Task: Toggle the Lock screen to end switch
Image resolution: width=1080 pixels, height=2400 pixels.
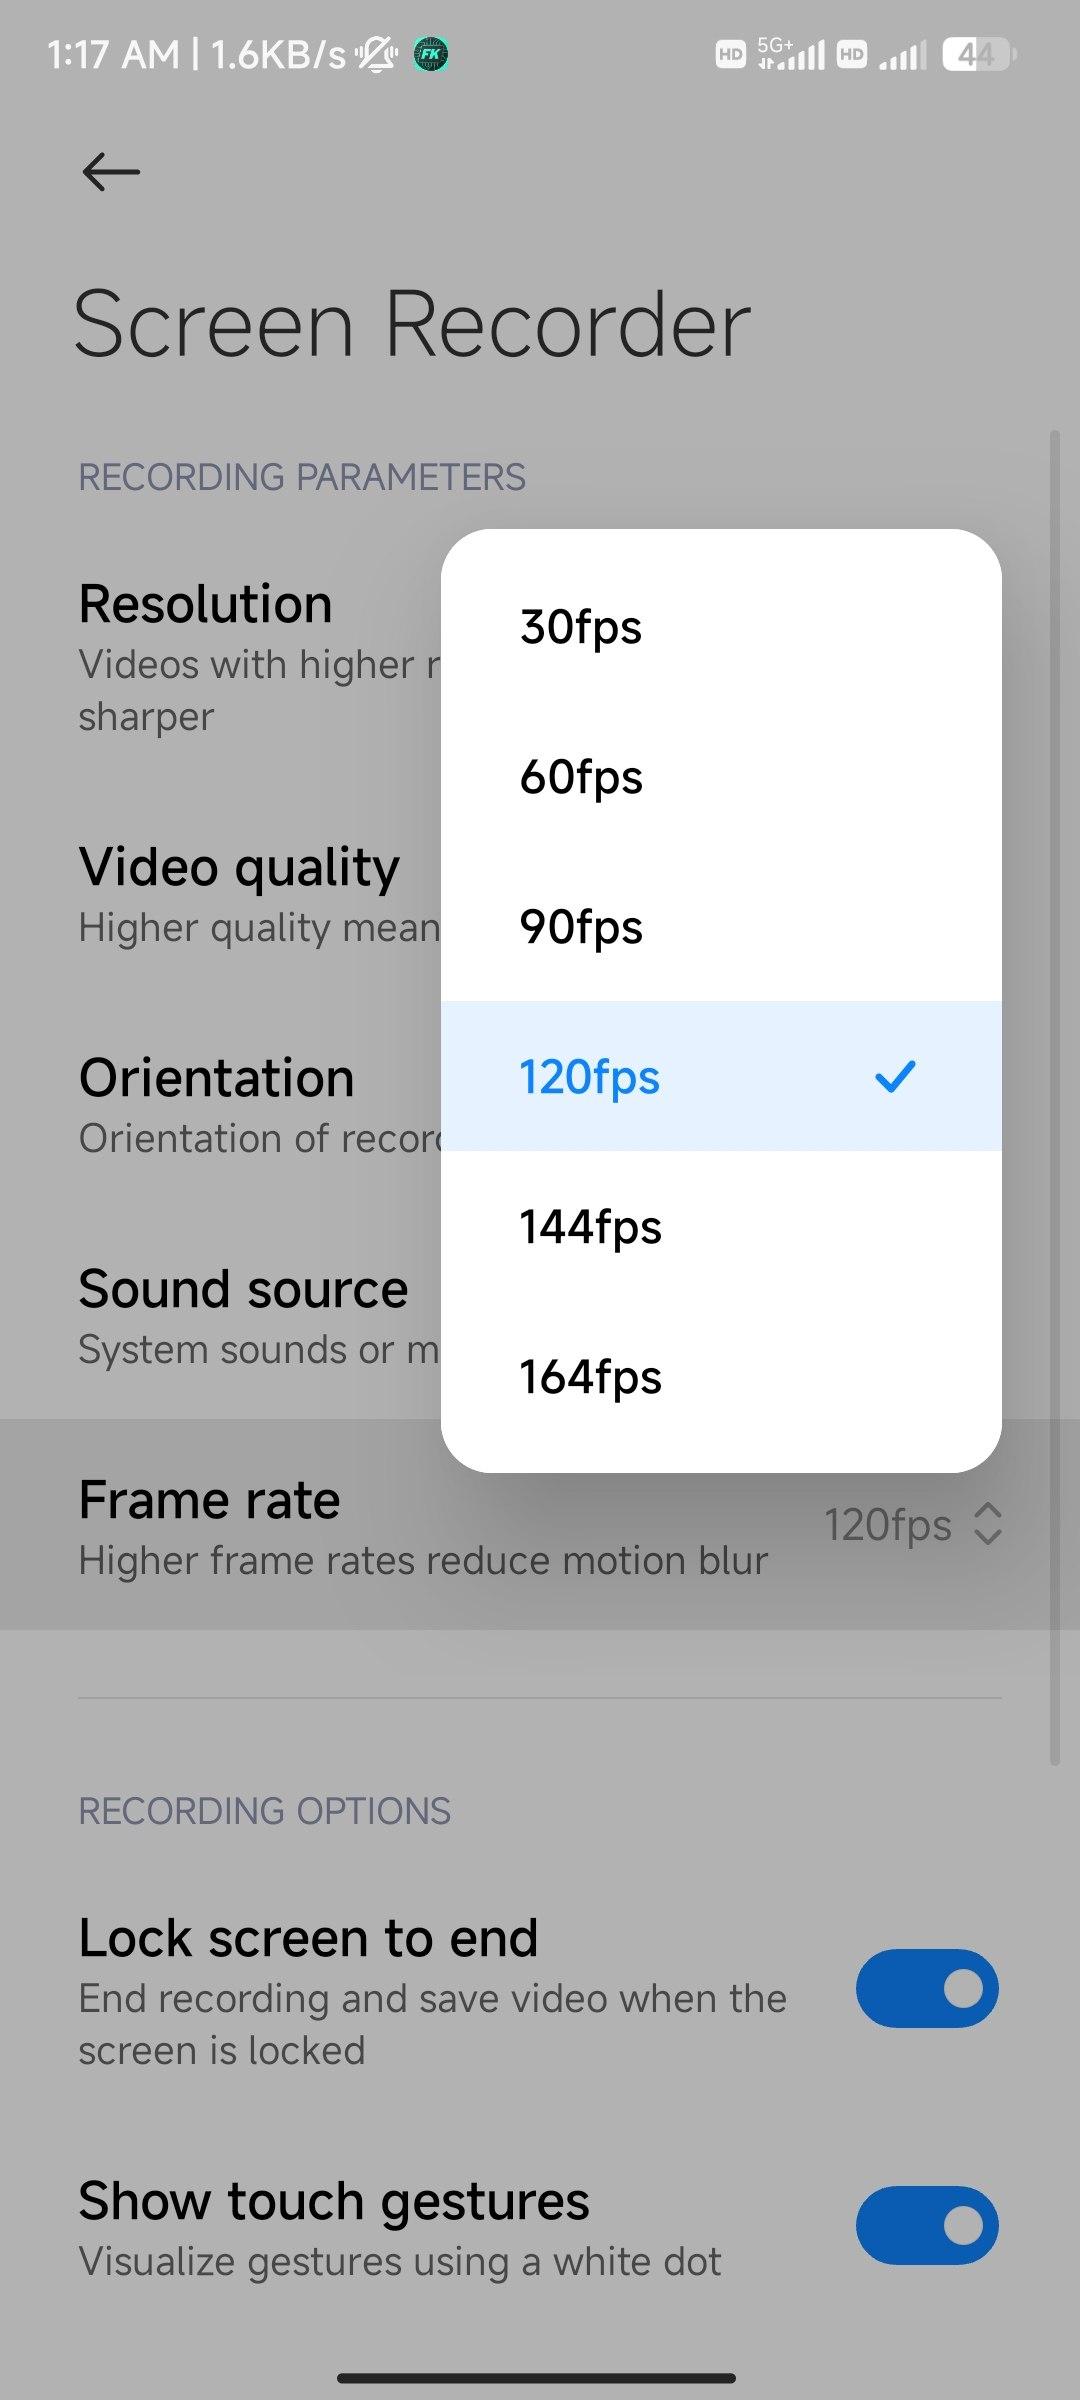Action: 926,1988
